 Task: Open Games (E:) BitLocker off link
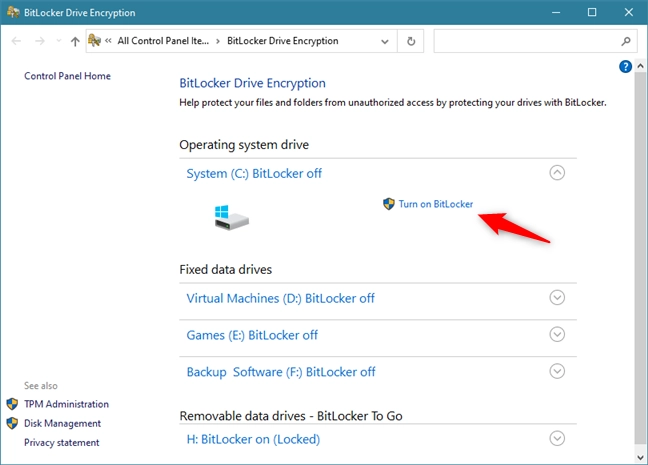[252, 335]
